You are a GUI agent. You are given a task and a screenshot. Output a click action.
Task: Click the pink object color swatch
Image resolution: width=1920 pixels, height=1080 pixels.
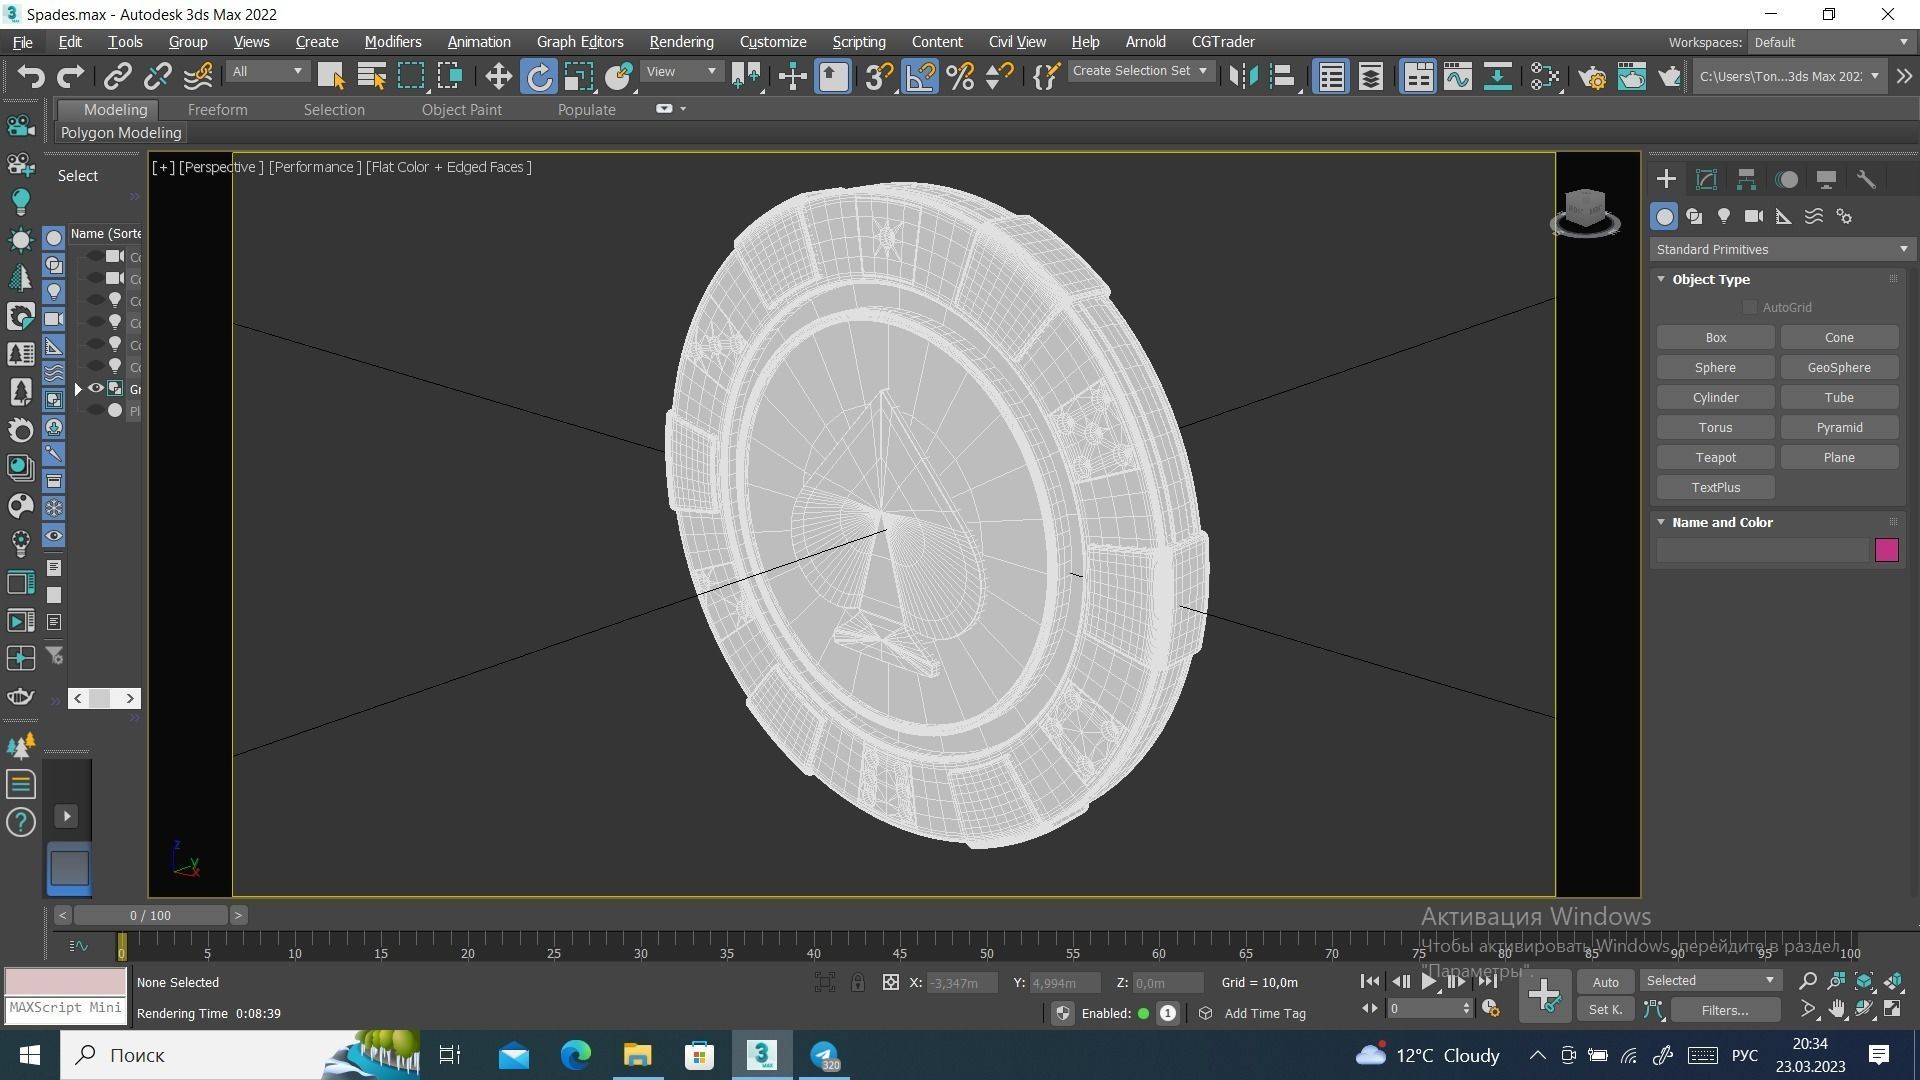click(x=1886, y=551)
